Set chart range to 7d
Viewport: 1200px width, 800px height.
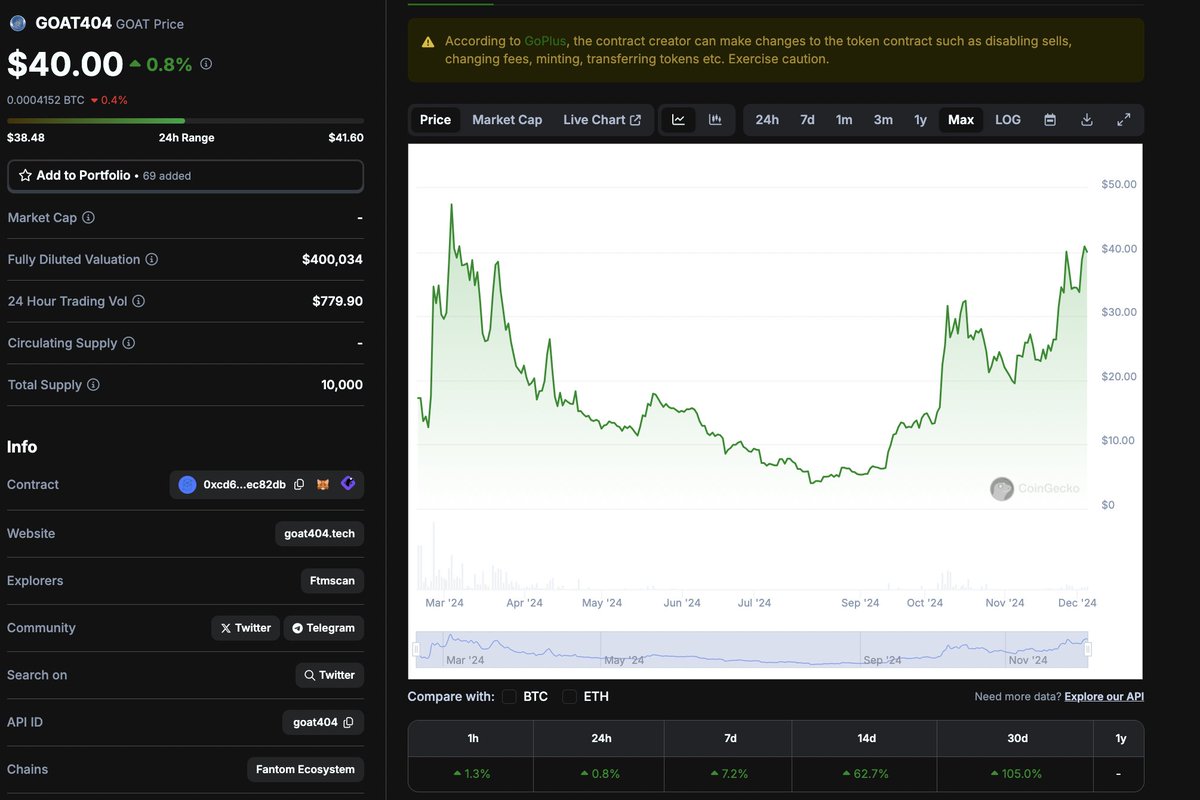point(807,120)
